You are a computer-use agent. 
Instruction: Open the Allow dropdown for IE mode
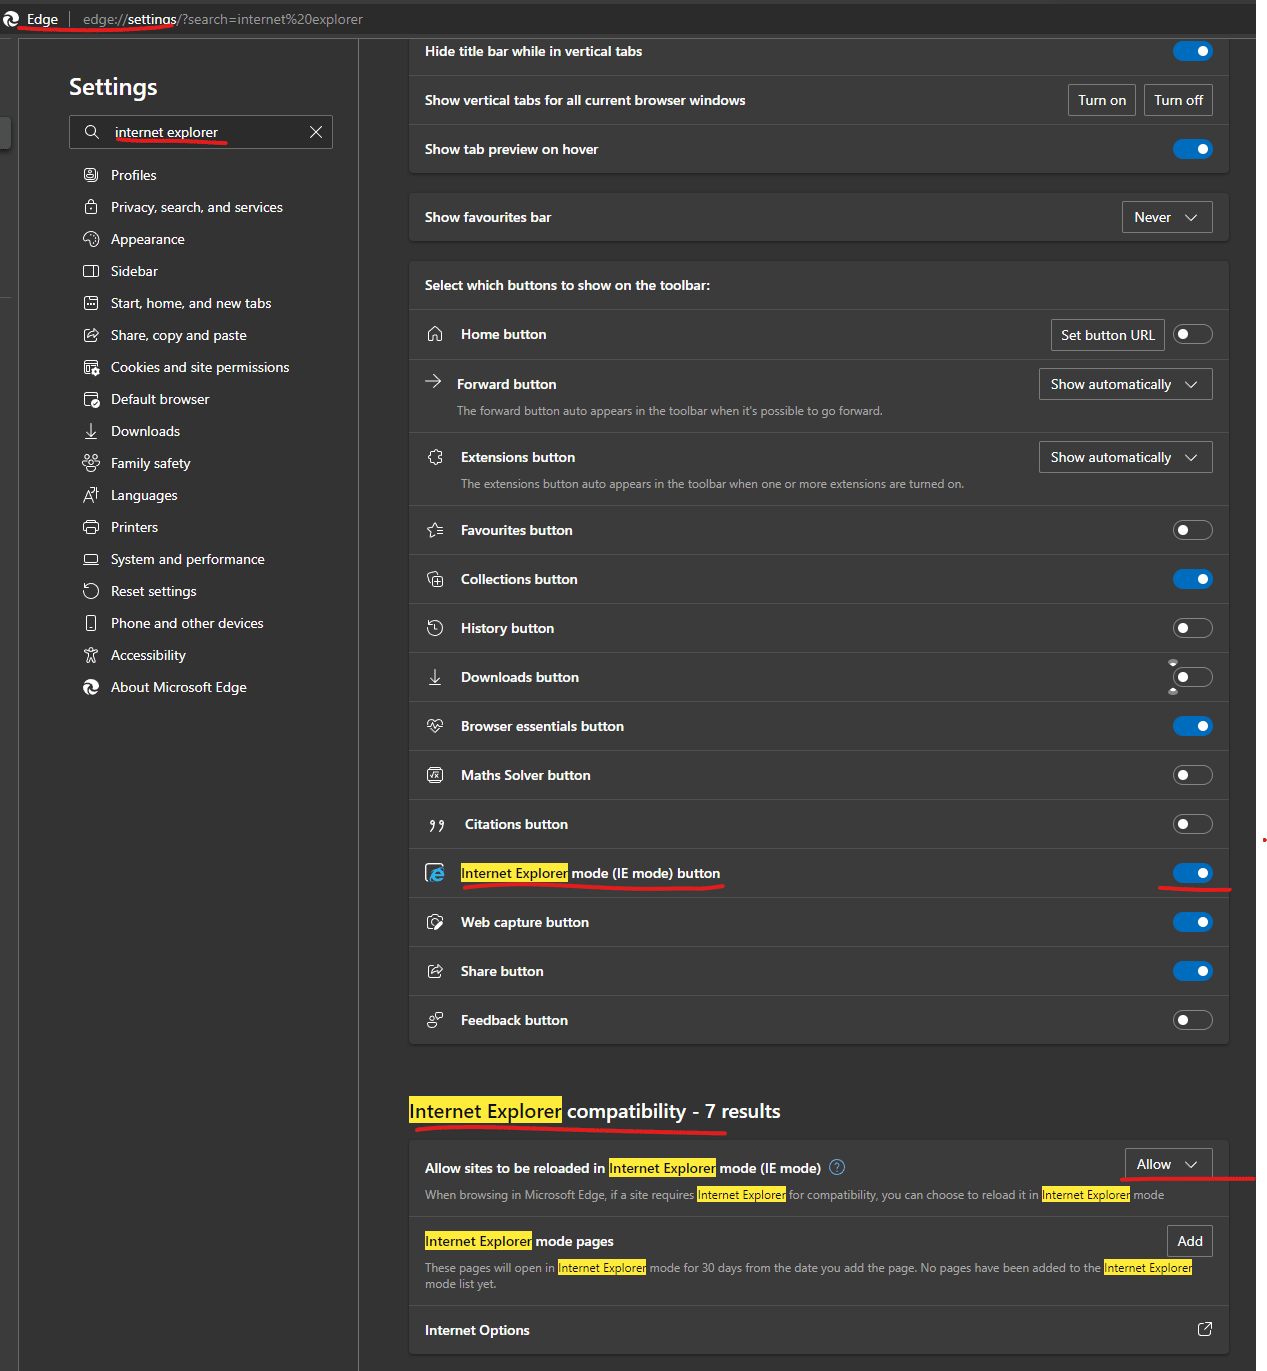tap(1168, 1164)
